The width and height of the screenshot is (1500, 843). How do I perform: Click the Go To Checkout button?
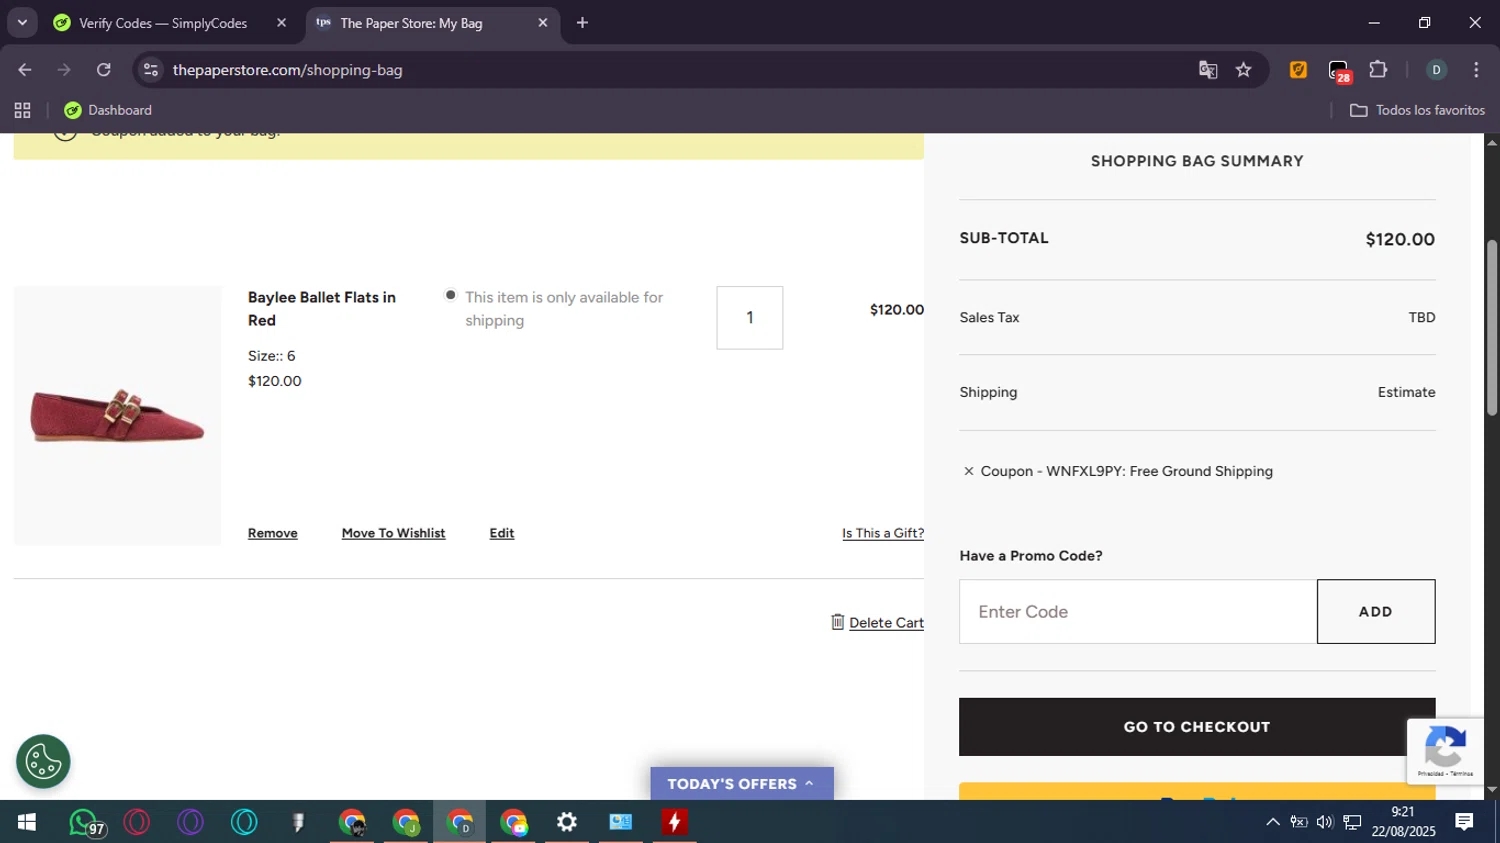1196,727
